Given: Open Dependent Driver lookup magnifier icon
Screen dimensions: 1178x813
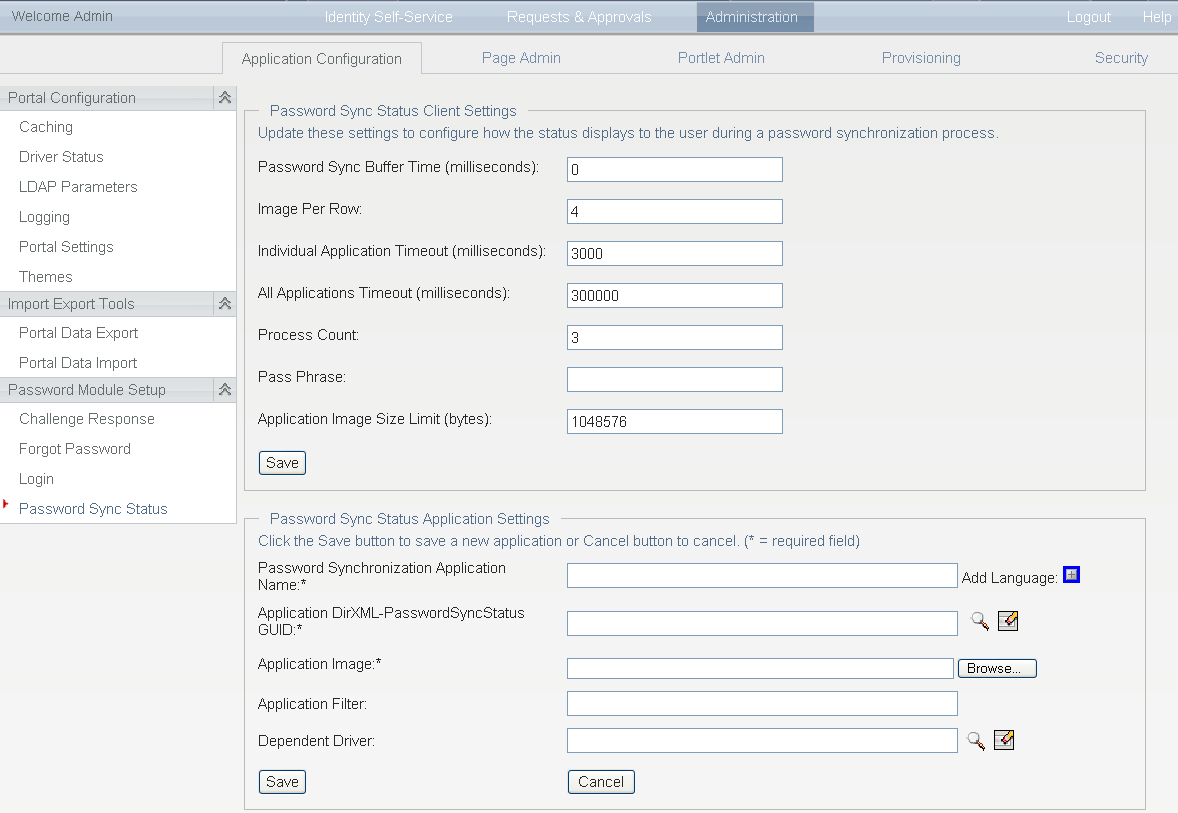Looking at the screenshot, I should pyautogui.click(x=976, y=740).
